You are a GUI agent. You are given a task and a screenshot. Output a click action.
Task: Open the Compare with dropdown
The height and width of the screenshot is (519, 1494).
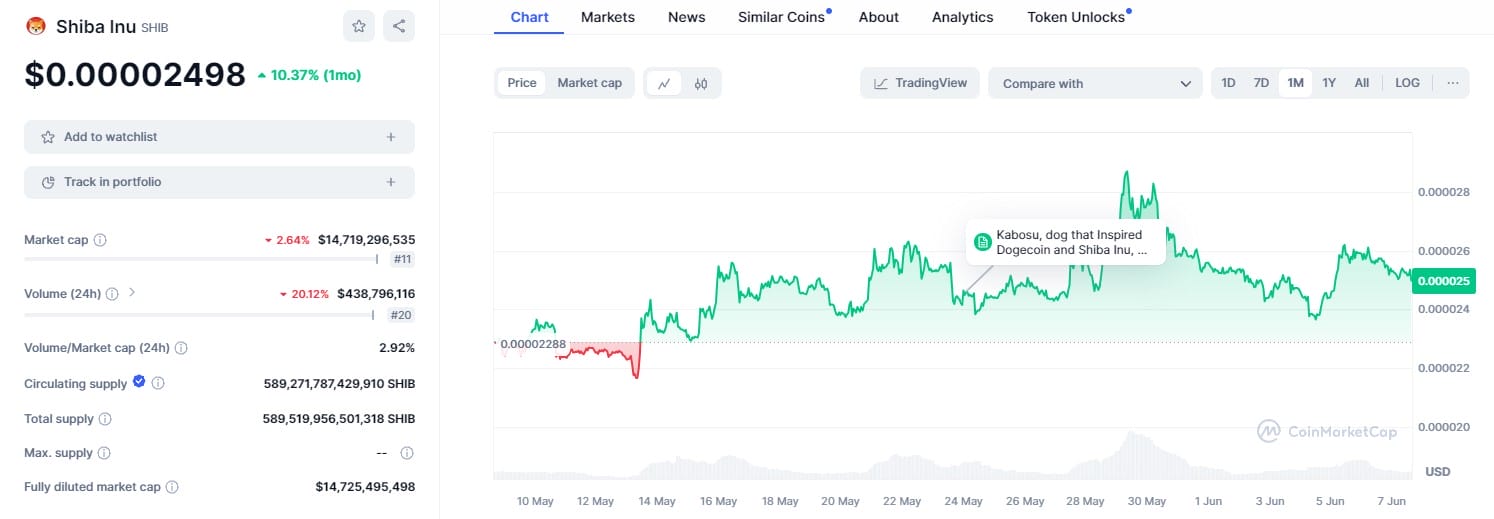[1095, 84]
